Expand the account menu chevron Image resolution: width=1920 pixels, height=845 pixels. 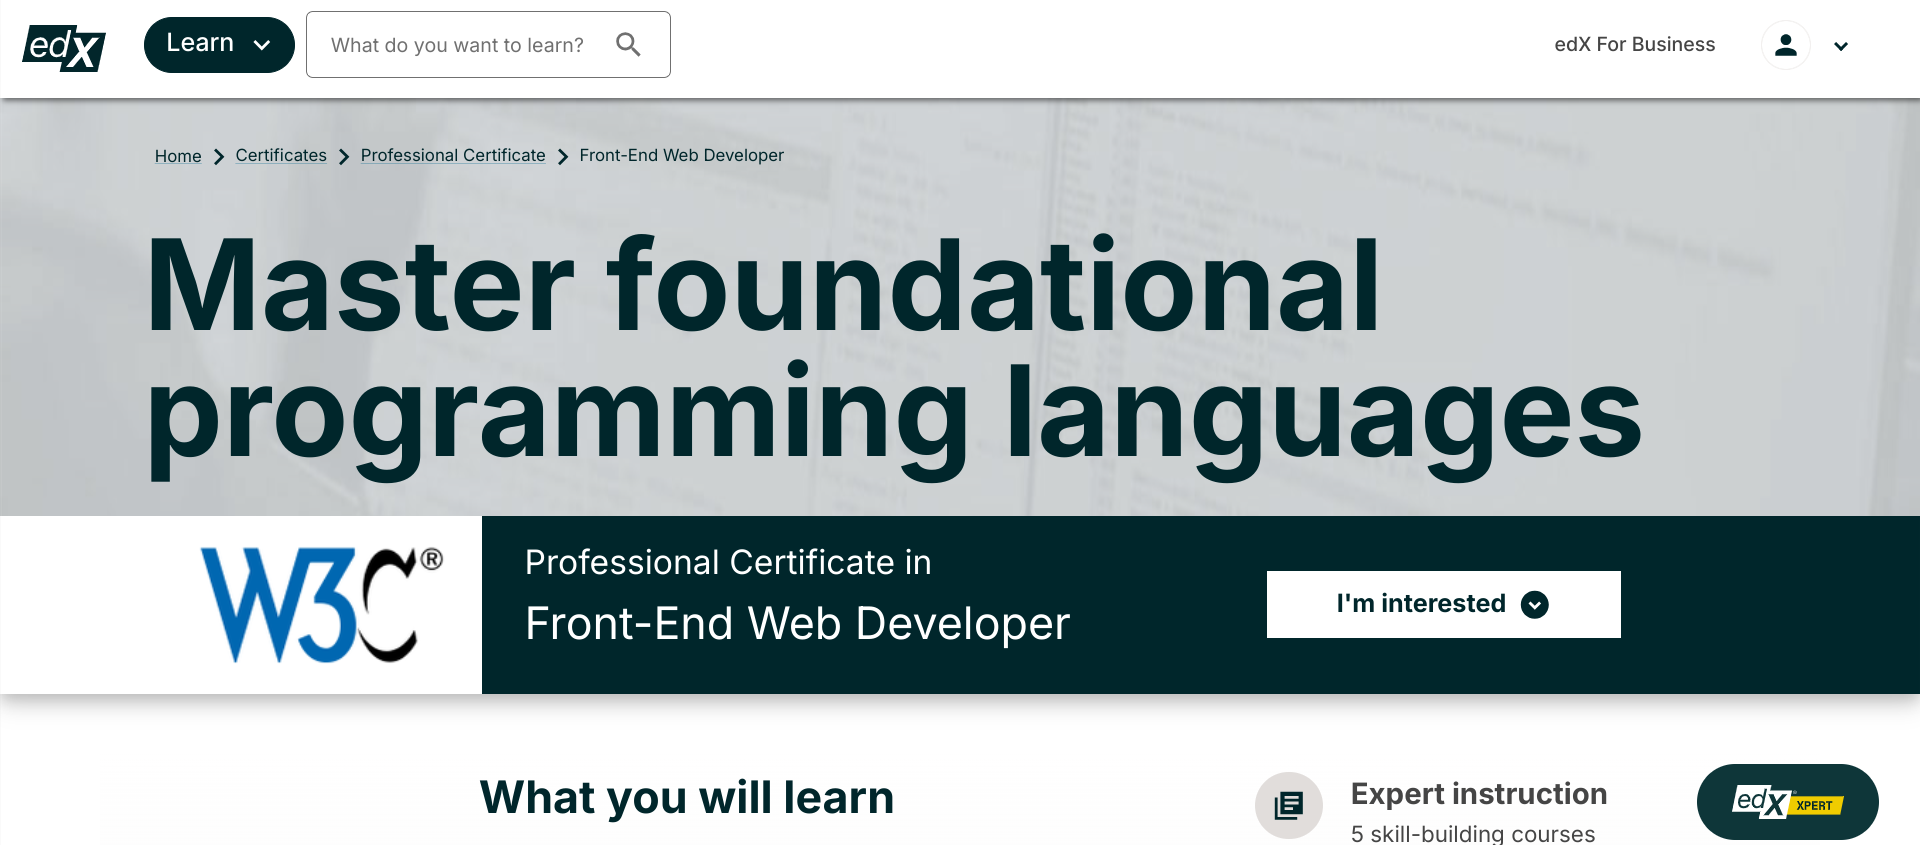pos(1840,46)
